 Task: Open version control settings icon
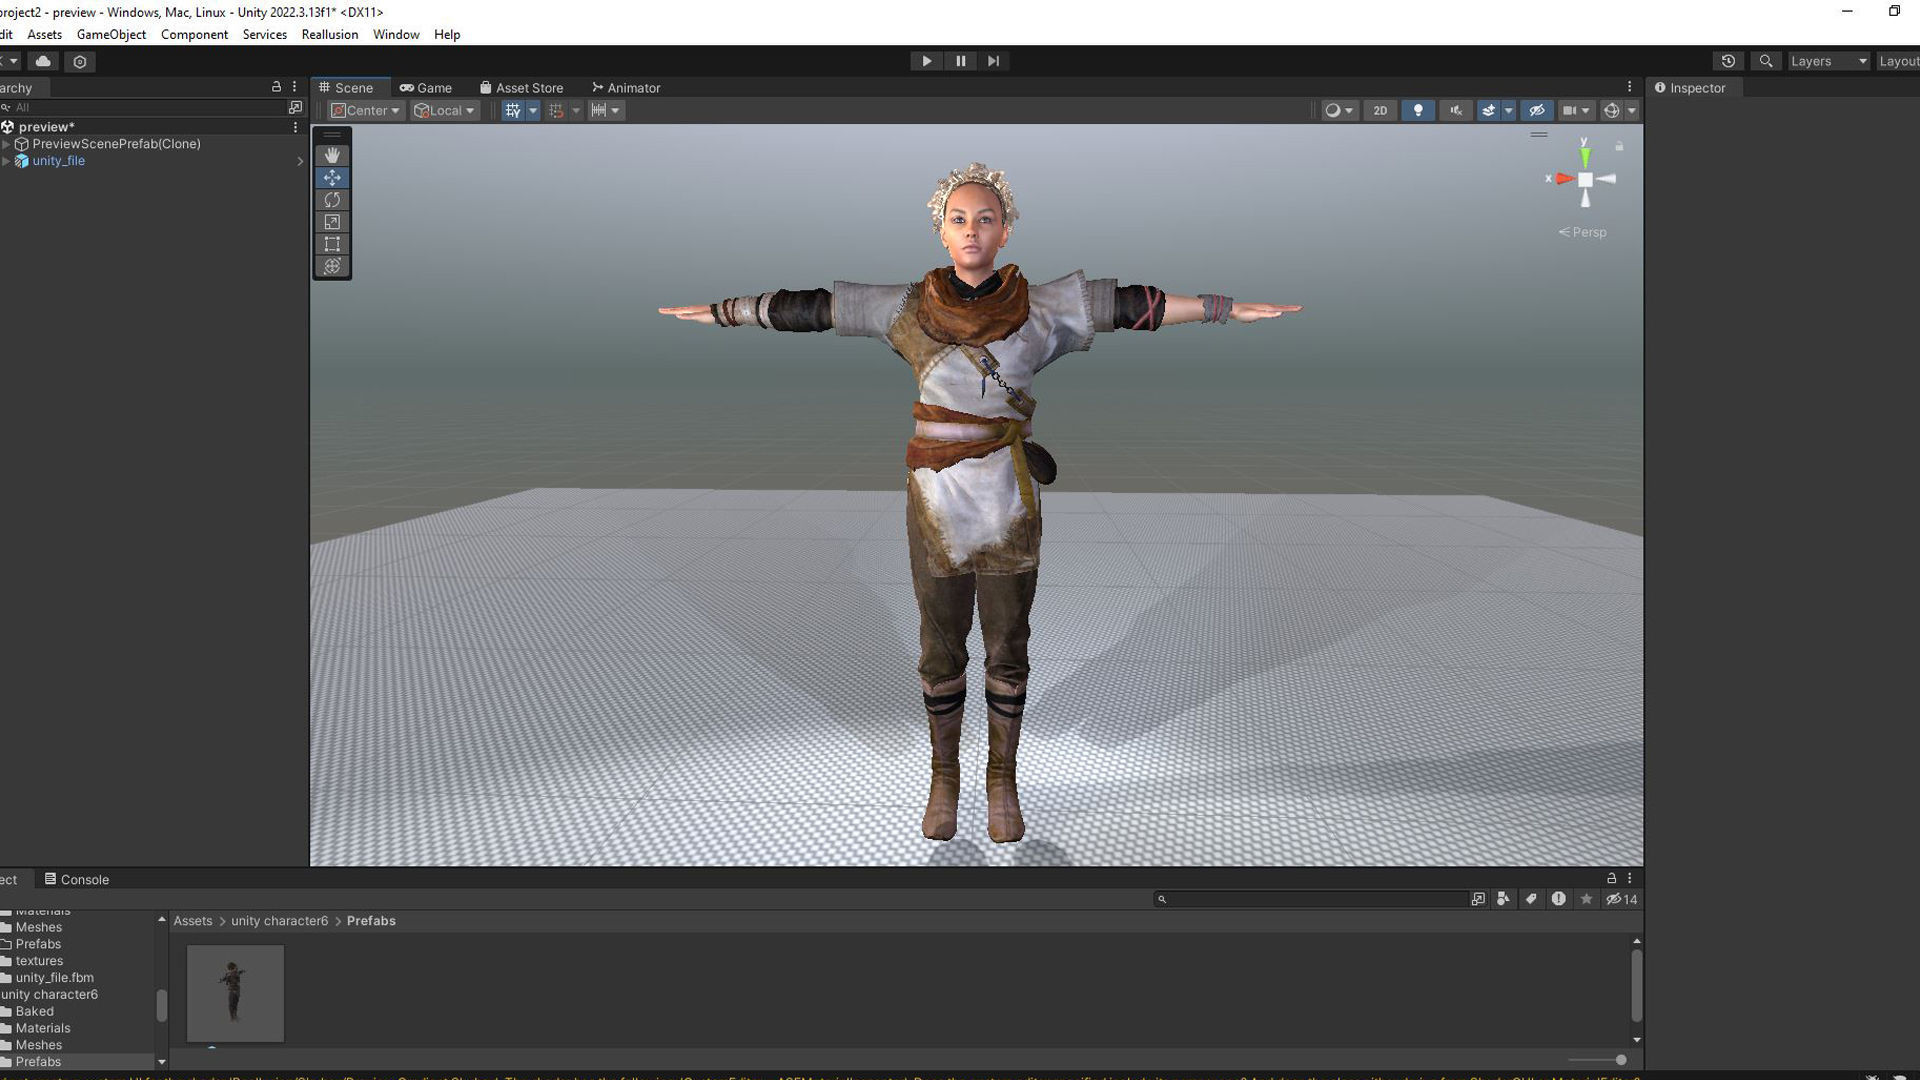80,61
